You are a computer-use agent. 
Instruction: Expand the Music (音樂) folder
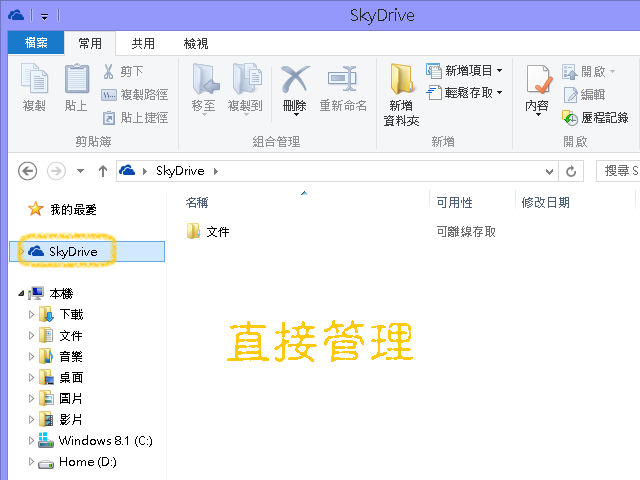pyautogui.click(x=31, y=356)
